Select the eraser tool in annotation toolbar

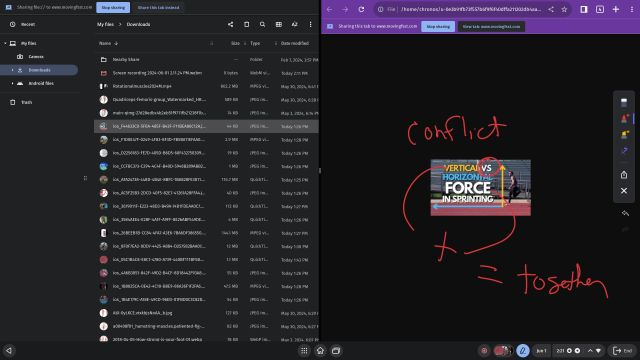click(624, 102)
